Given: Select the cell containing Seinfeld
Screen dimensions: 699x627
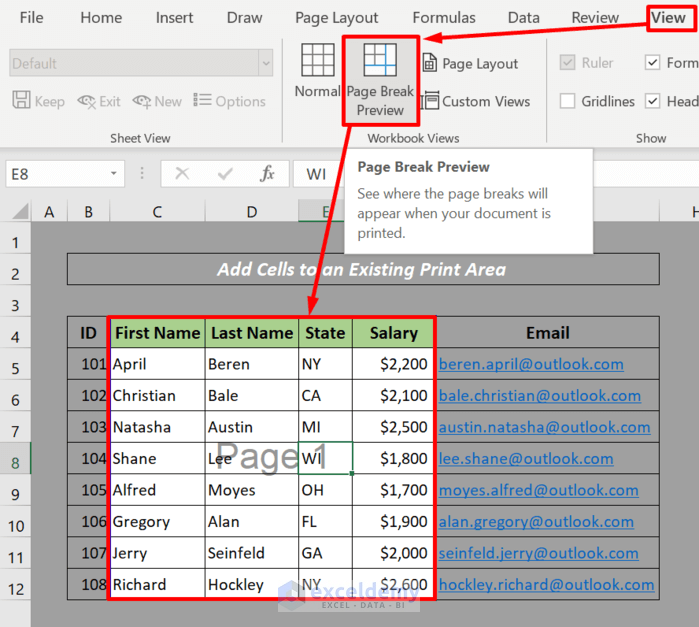Looking at the screenshot, I should (x=252, y=553).
